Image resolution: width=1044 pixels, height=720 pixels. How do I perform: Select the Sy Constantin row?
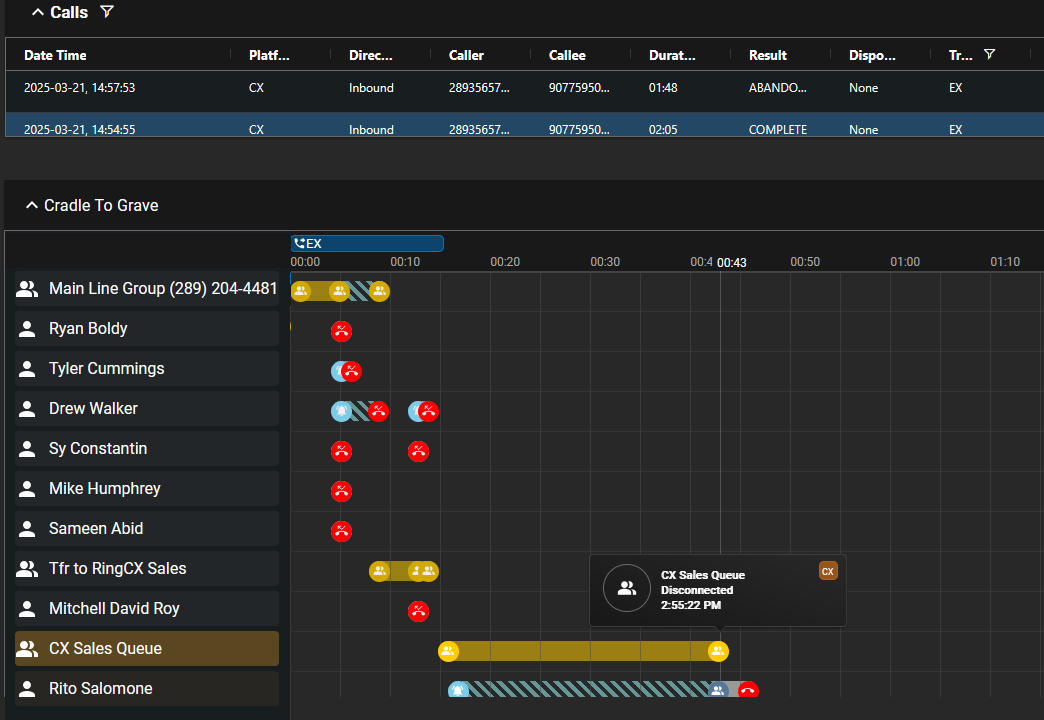coord(146,448)
